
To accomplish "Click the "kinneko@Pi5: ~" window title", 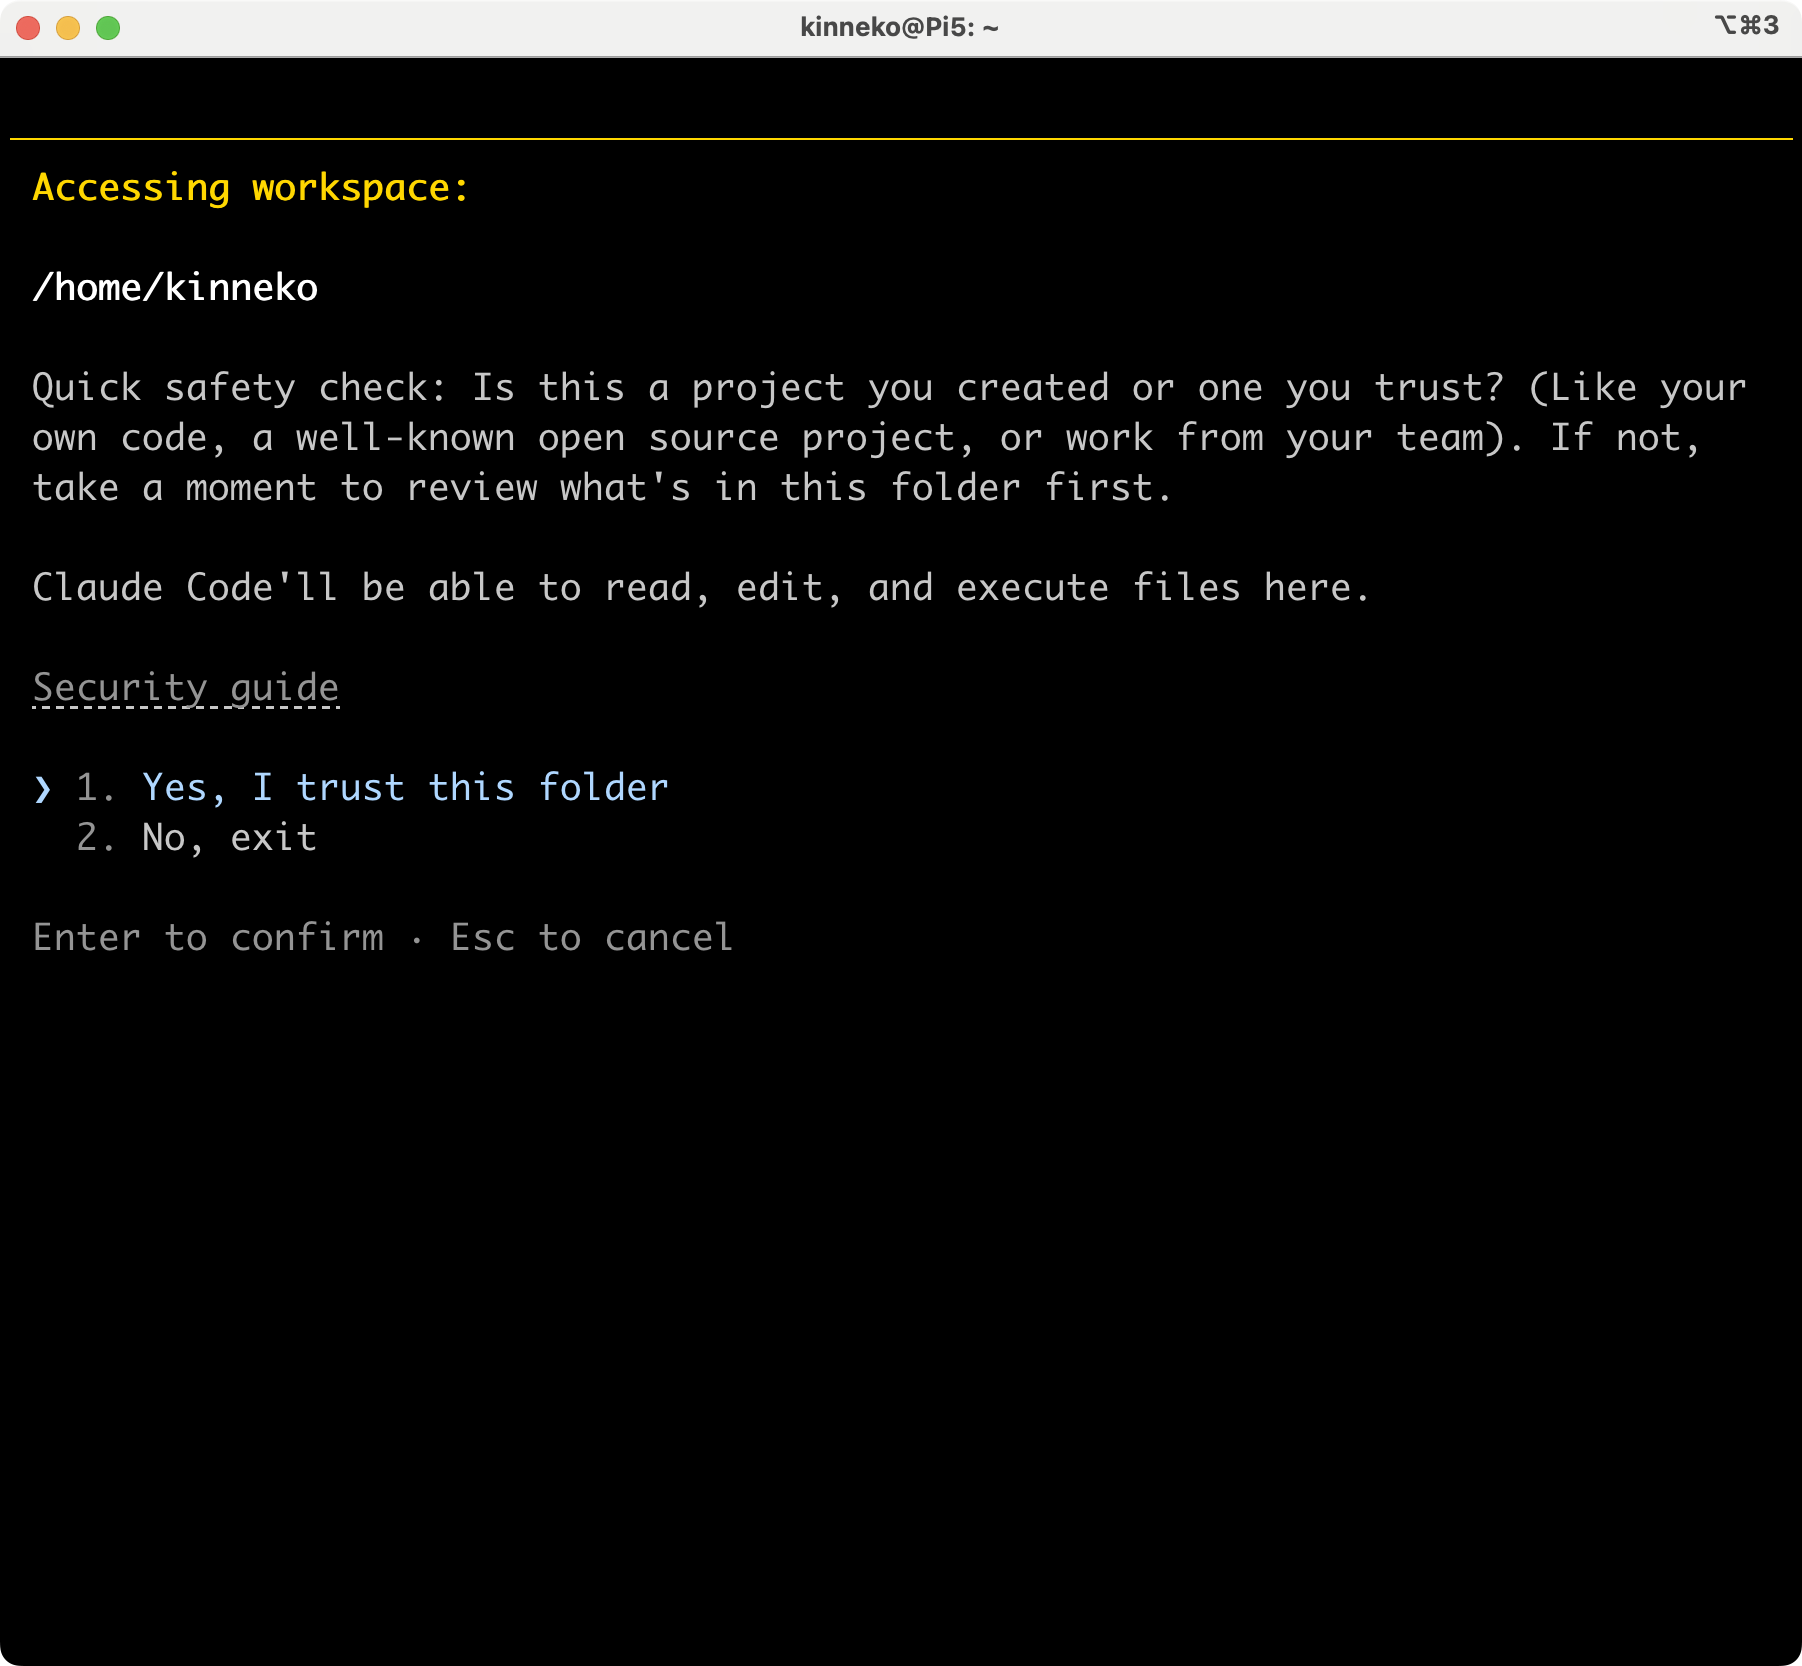I will (899, 27).
